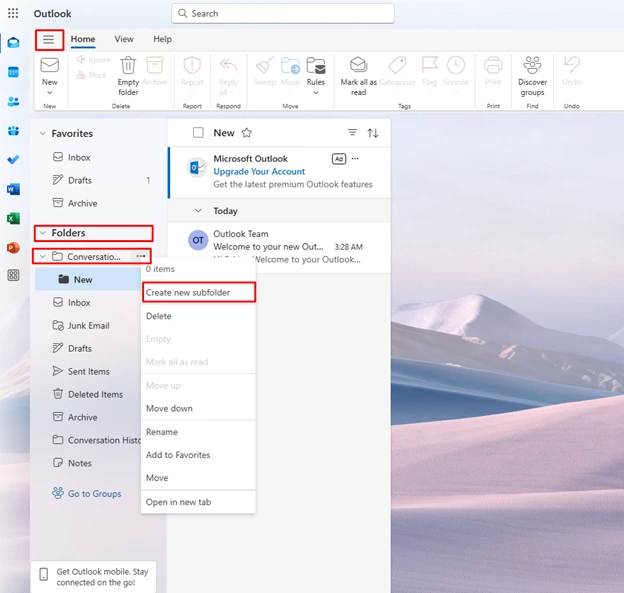The height and width of the screenshot is (593, 624).
Task: Switch to the Help ribbon tab
Action: (162, 39)
